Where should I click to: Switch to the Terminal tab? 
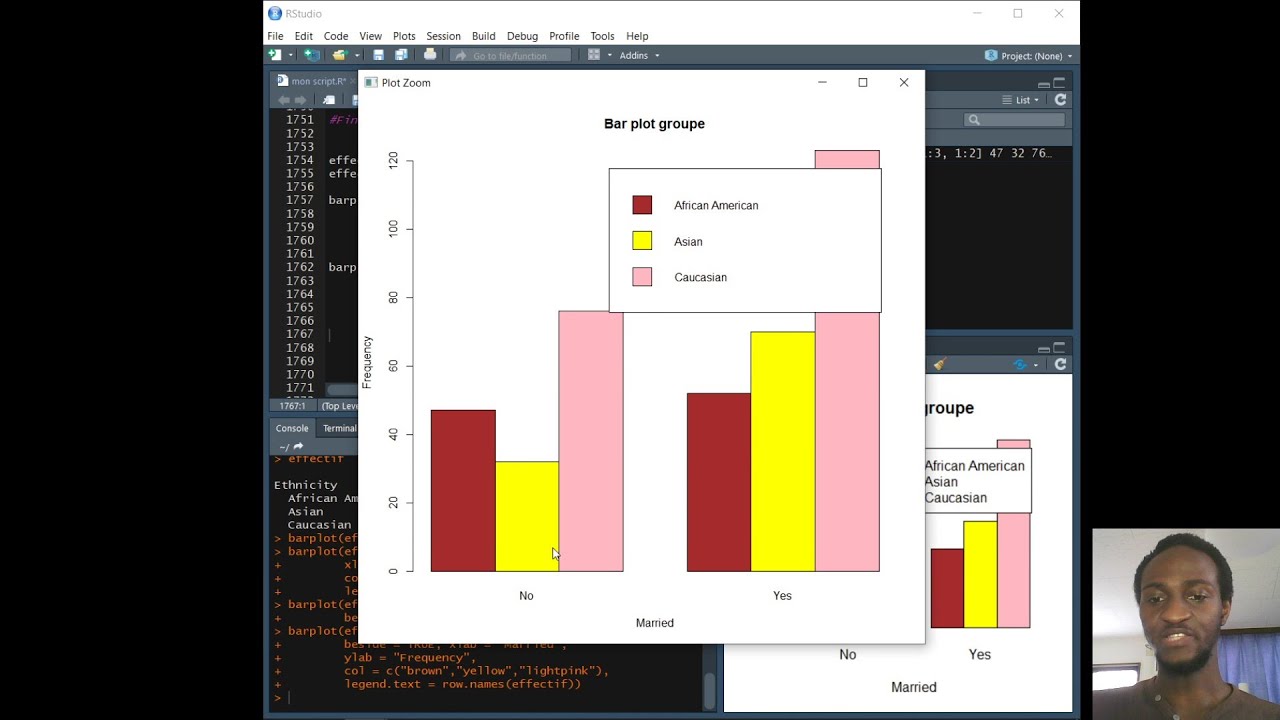[x=340, y=428]
